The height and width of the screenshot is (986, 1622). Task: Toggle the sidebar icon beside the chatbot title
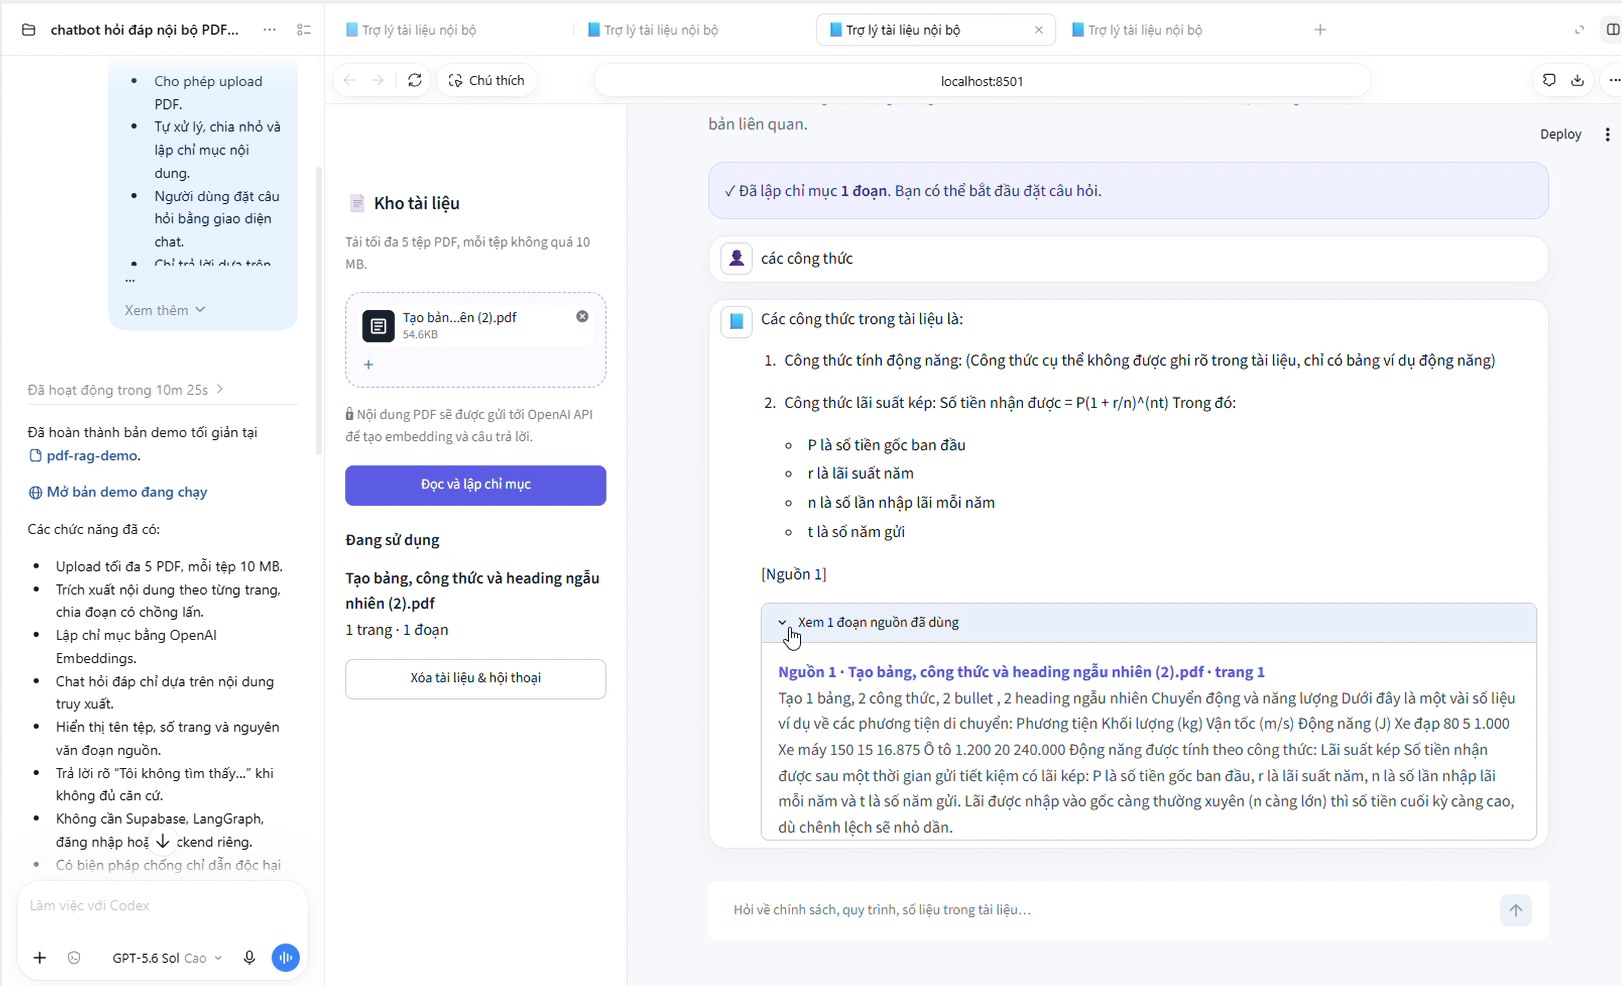tap(304, 30)
